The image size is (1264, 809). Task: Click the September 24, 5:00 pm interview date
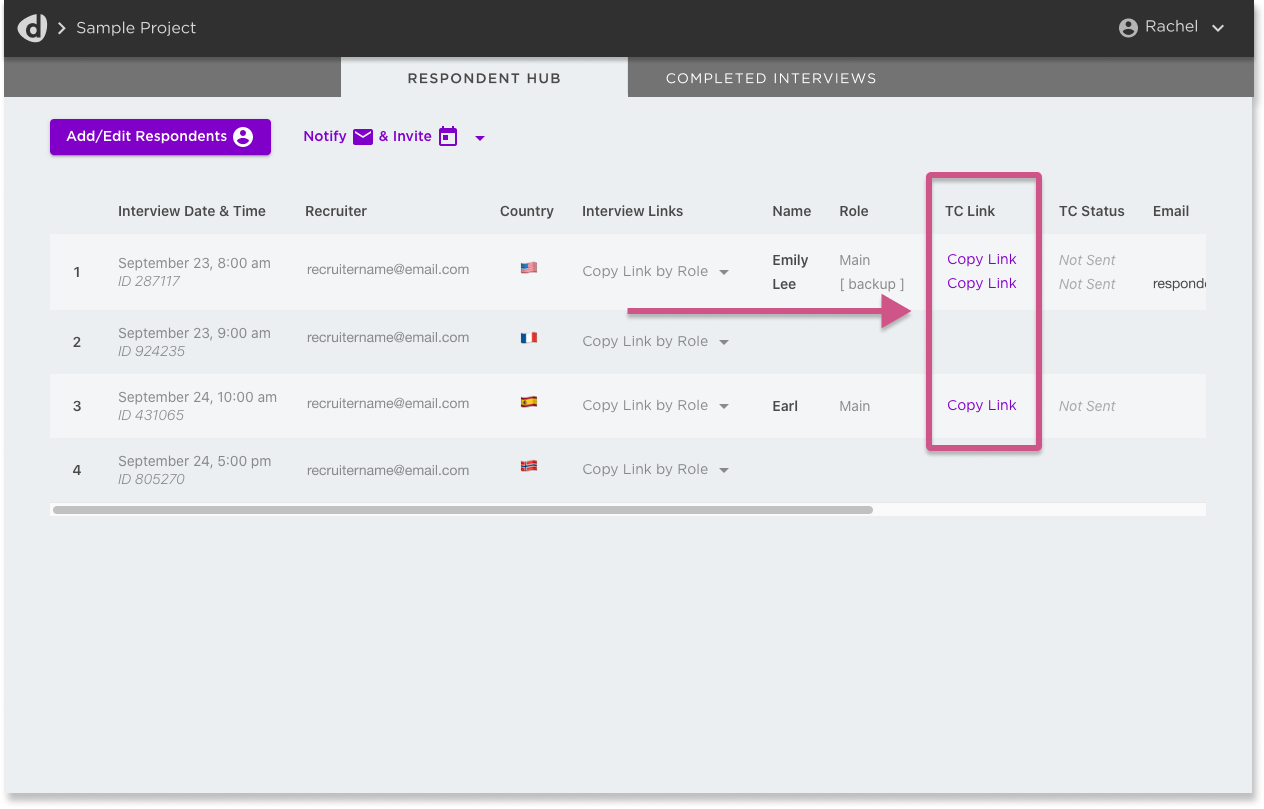point(194,461)
